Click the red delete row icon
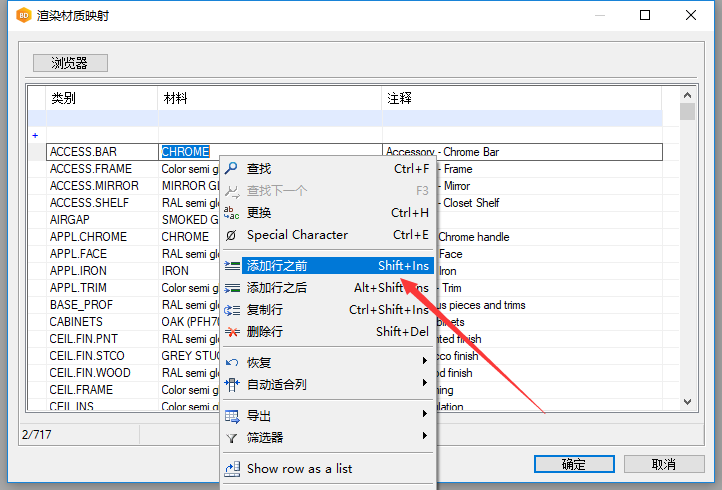The height and width of the screenshot is (490, 722). (232, 332)
